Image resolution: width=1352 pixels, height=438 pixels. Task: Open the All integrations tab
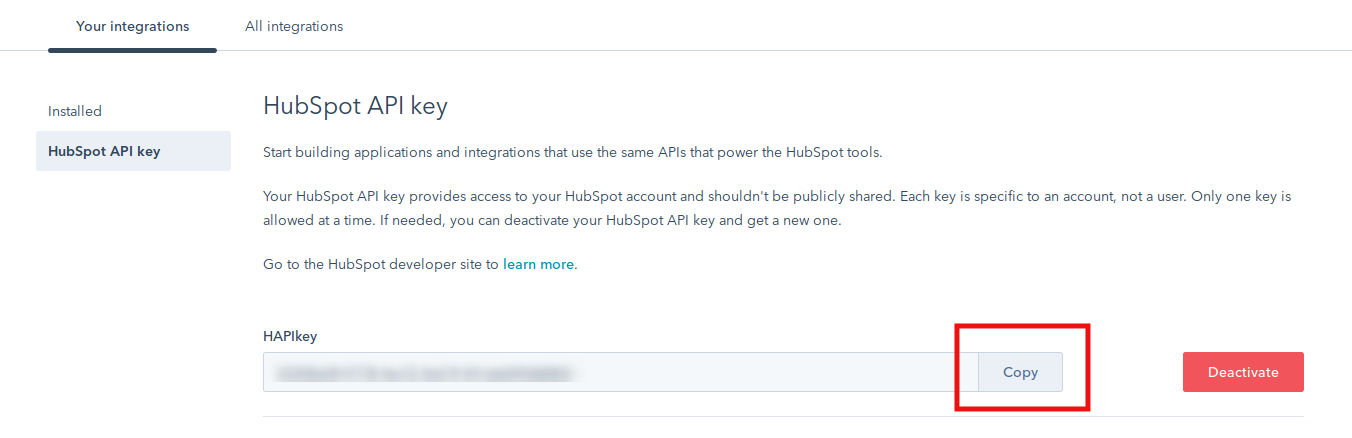294,26
